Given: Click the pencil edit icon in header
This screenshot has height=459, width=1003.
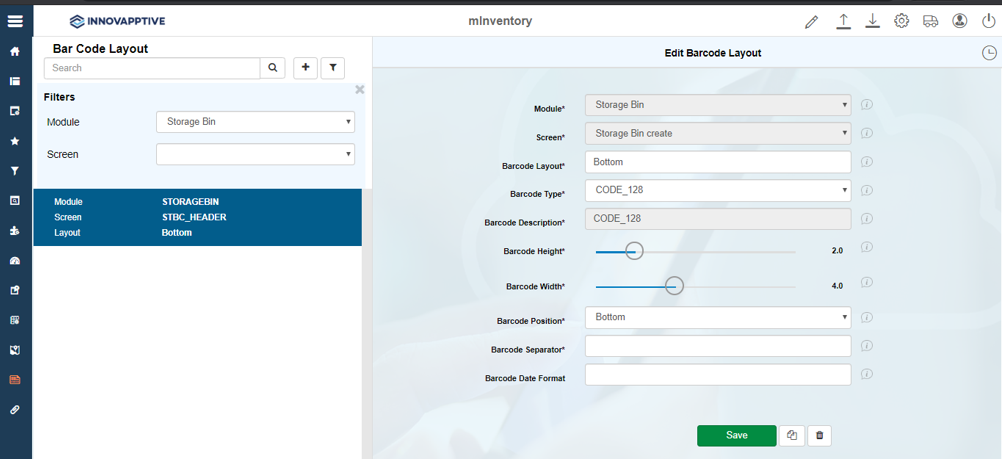Looking at the screenshot, I should click(811, 22).
